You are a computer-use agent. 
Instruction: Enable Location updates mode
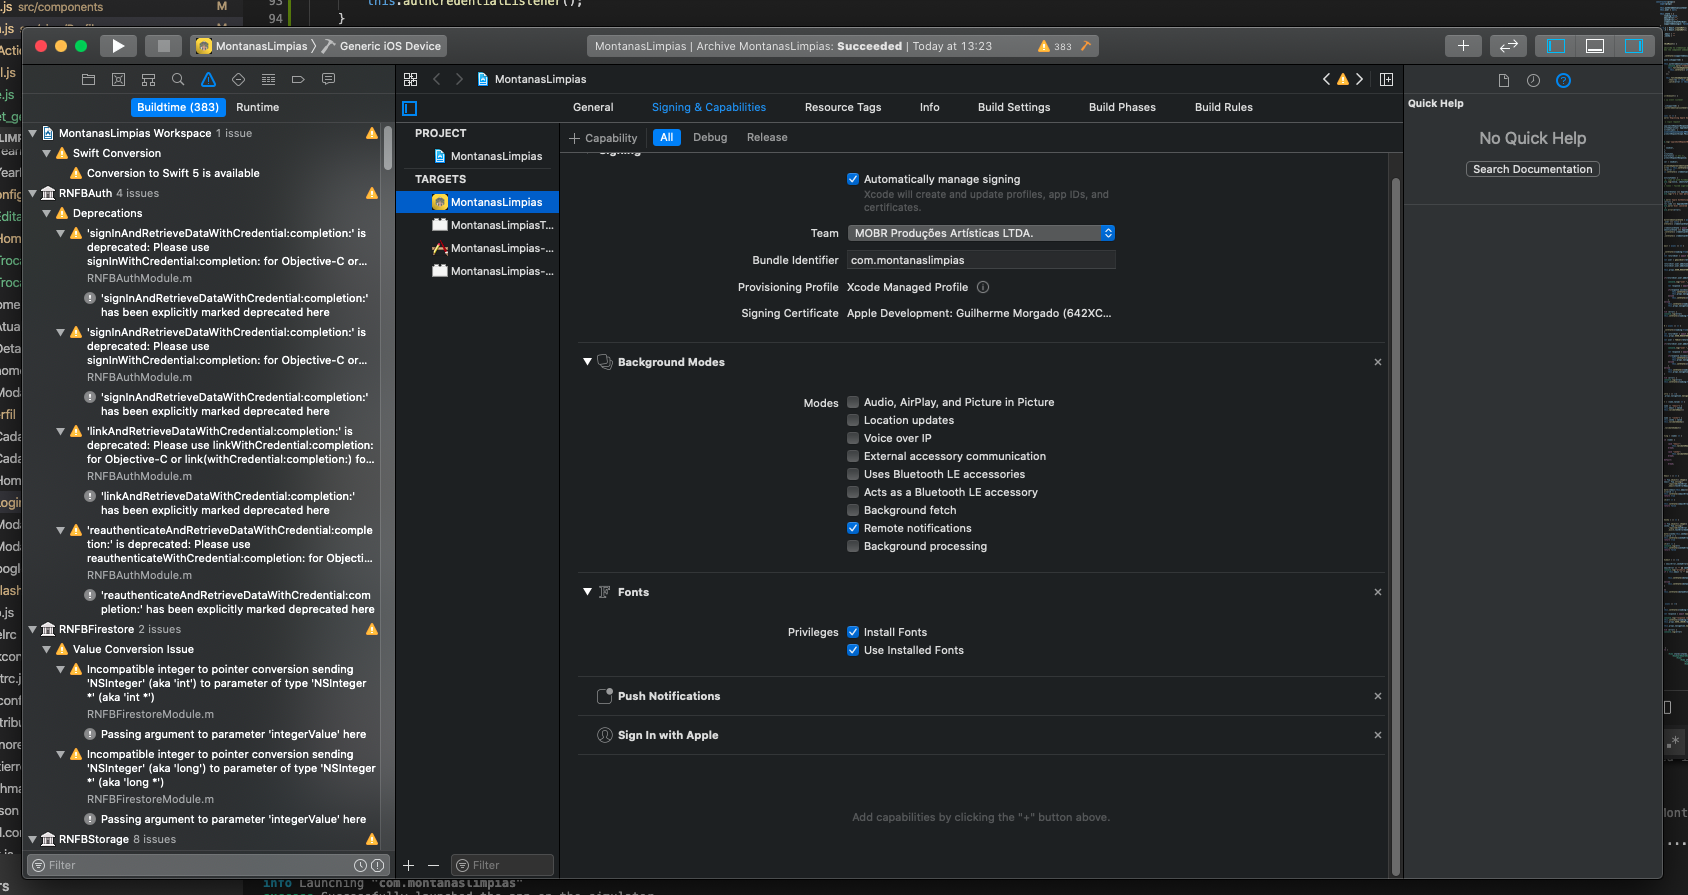[853, 420]
